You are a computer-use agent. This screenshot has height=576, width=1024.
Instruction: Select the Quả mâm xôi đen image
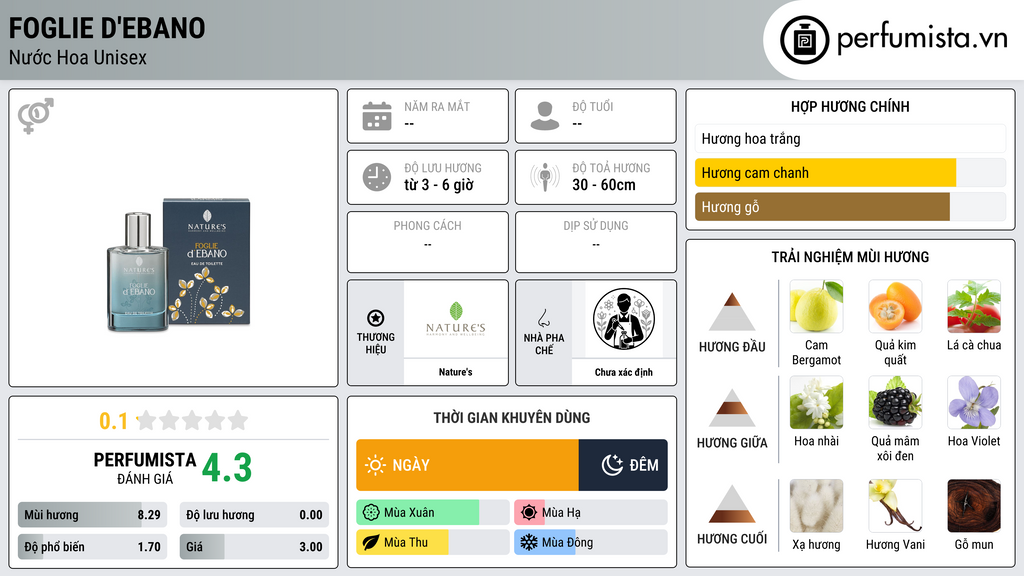coord(895,402)
